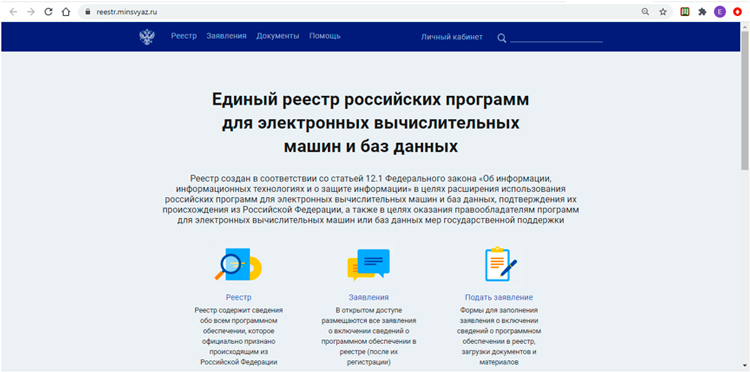Click the red browser update icon

(x=737, y=12)
